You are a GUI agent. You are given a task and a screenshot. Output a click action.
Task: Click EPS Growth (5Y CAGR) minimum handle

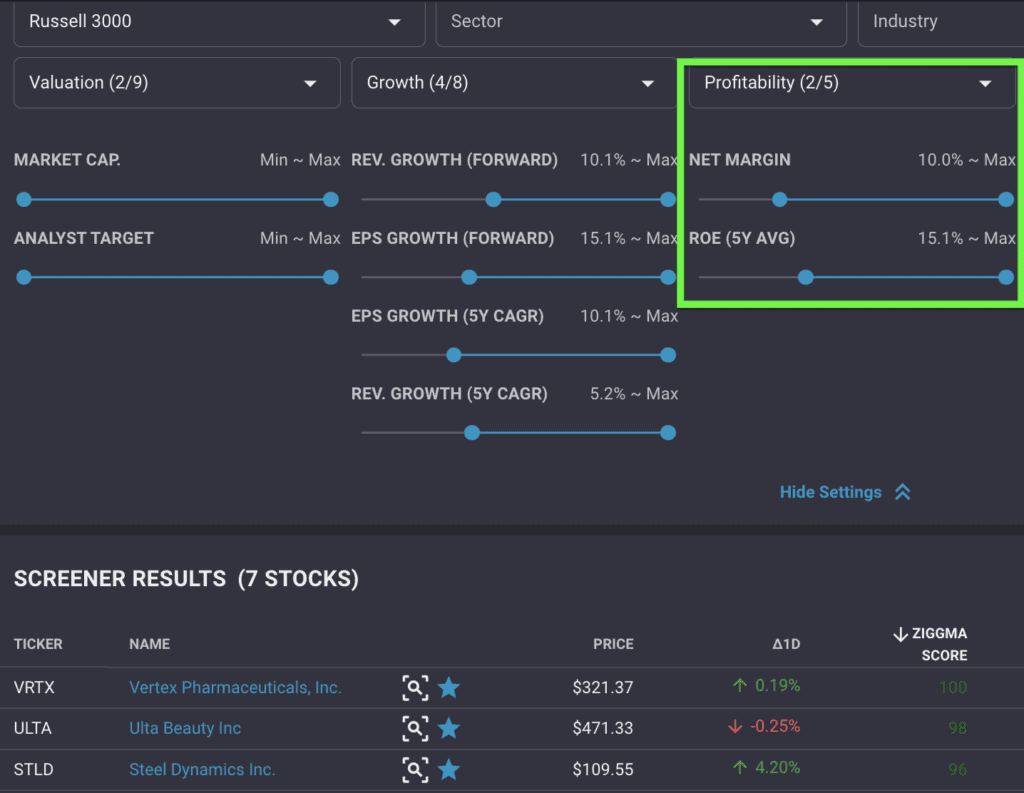coord(454,355)
